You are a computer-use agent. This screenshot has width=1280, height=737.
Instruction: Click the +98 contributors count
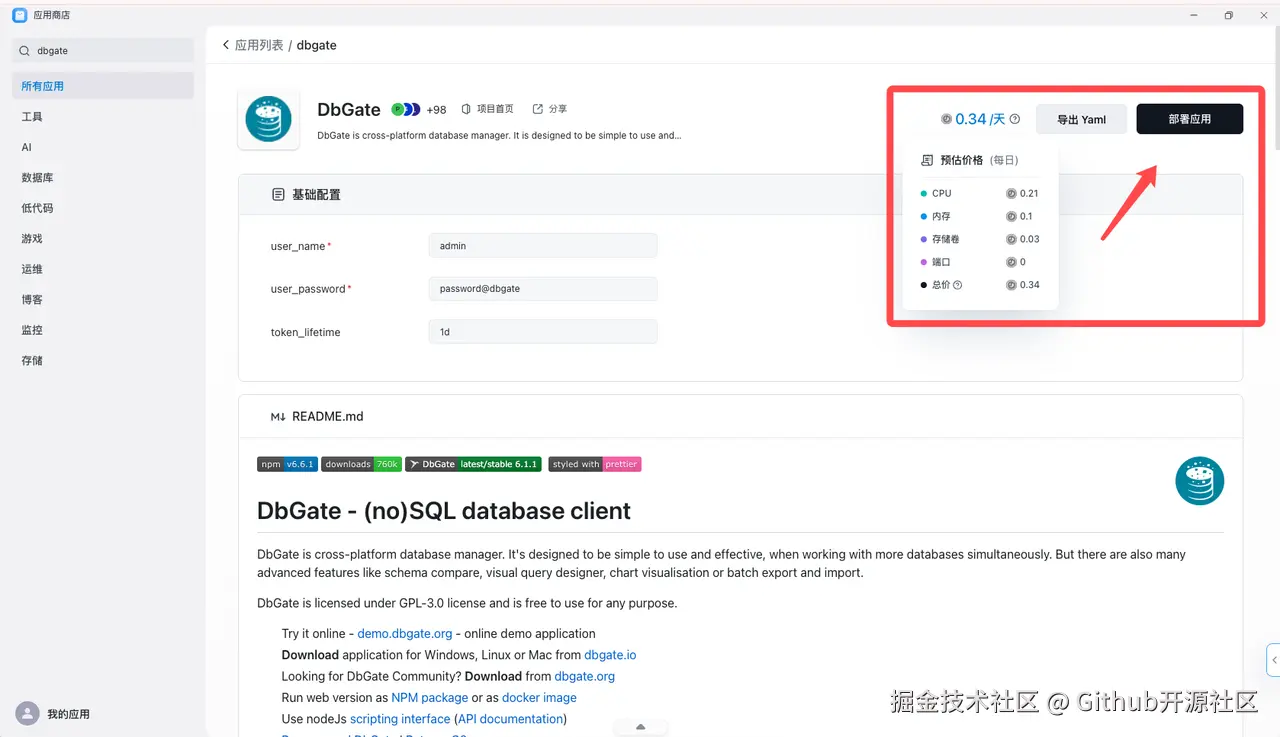click(437, 110)
